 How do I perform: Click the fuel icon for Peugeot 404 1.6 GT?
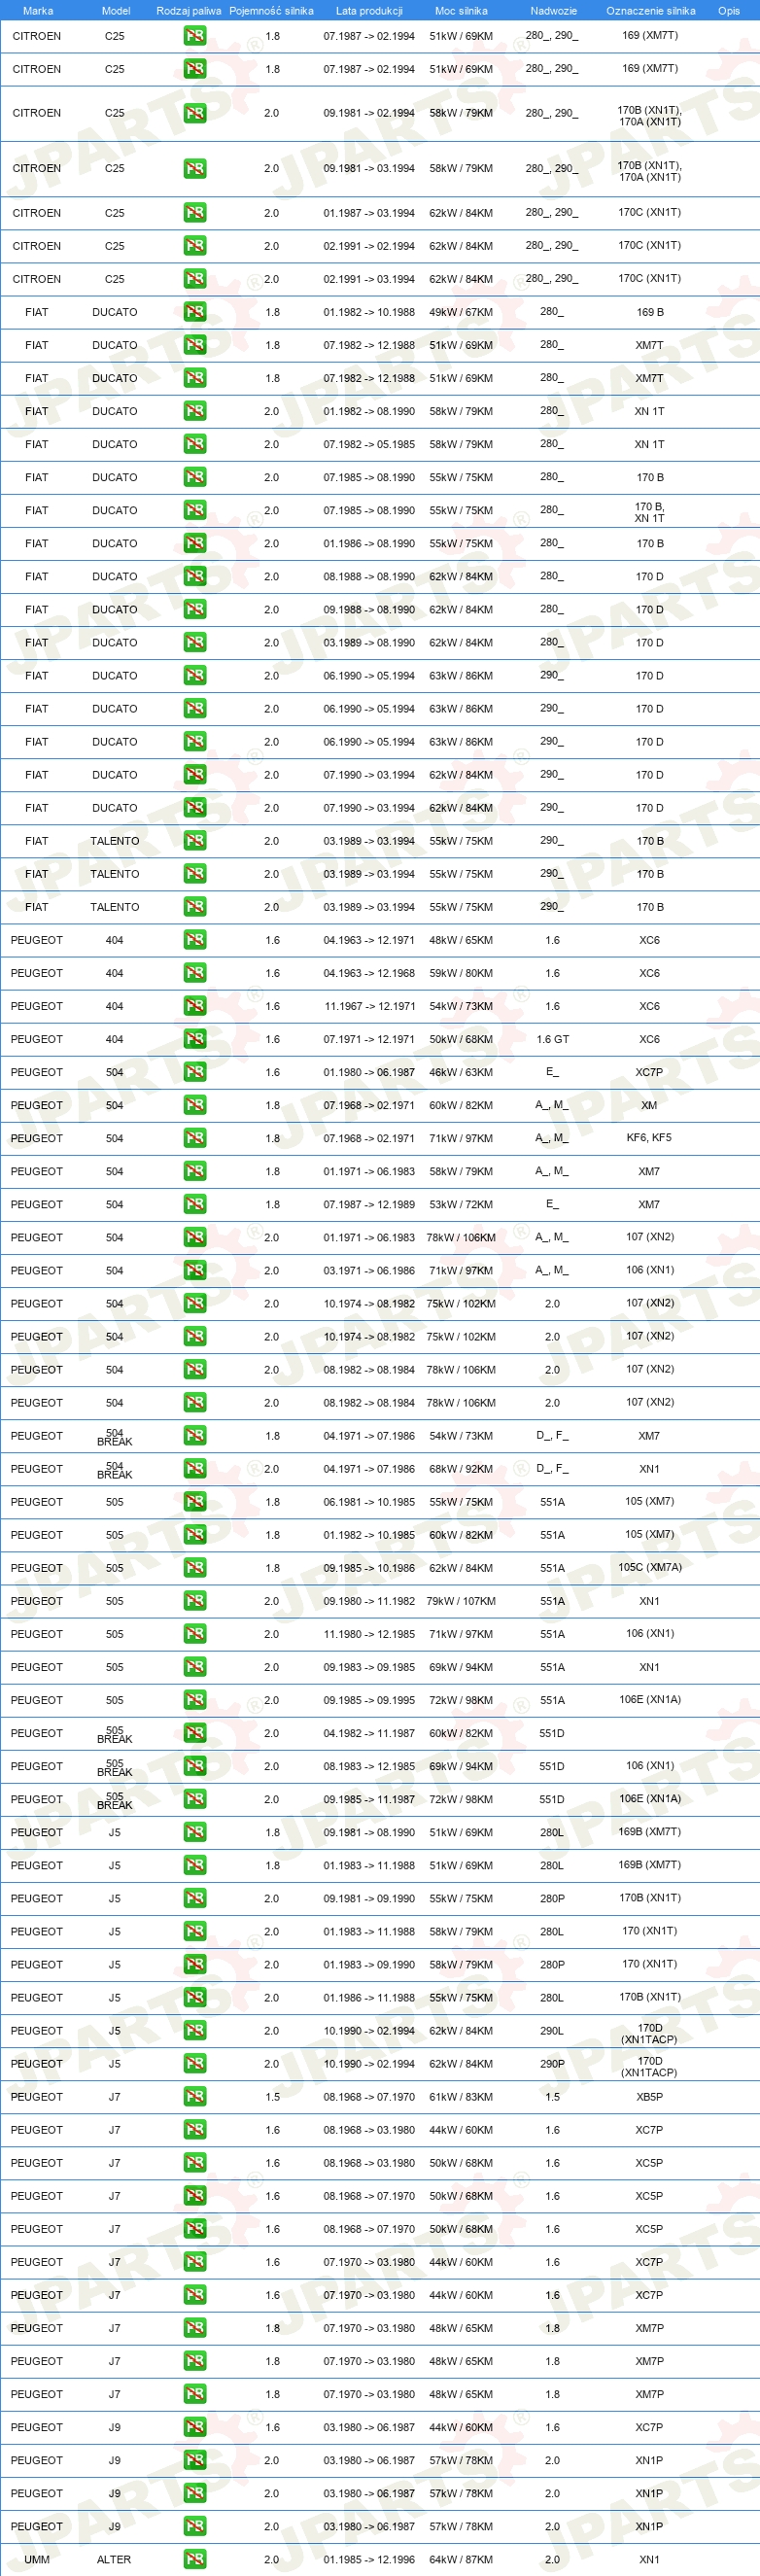[195, 1039]
